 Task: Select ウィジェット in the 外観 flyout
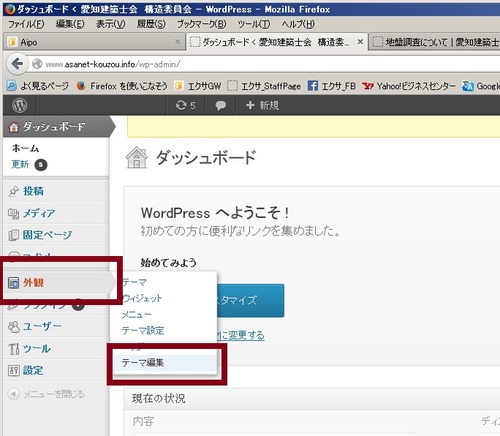coord(142,298)
